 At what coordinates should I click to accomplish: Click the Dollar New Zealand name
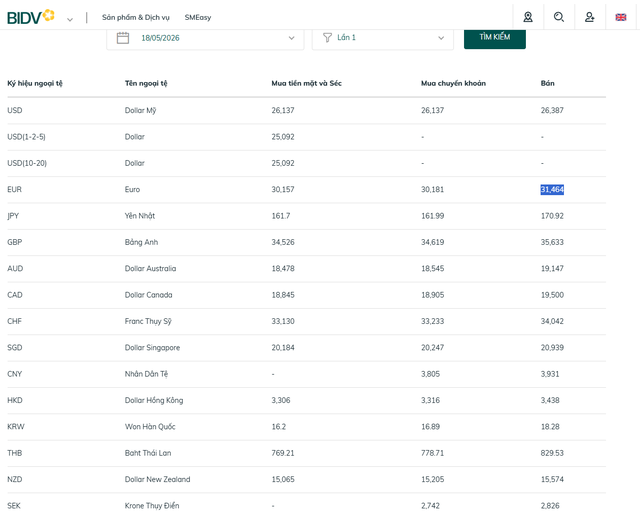pyautogui.click(x=158, y=479)
